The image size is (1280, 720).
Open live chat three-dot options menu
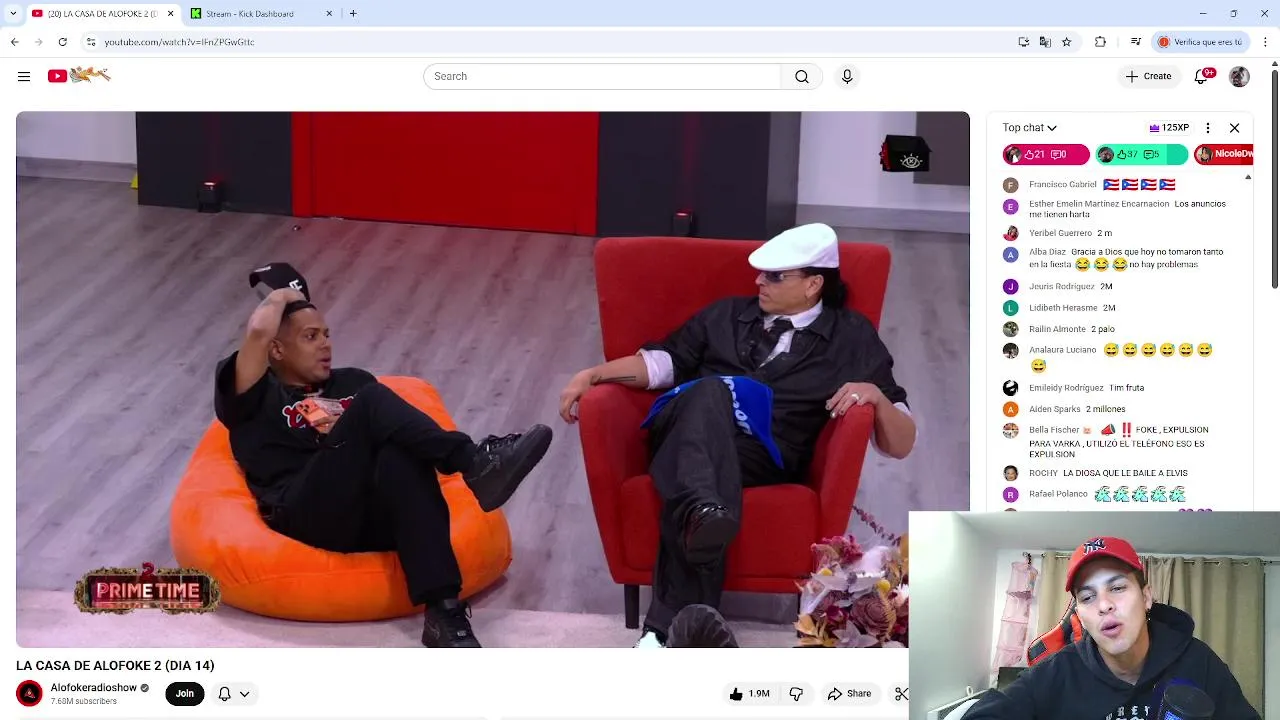[1208, 128]
